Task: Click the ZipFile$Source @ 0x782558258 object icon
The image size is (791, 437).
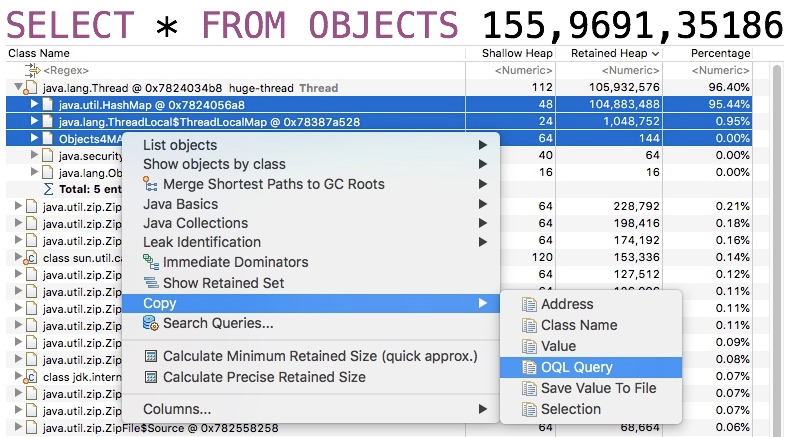Action: click(x=31, y=428)
